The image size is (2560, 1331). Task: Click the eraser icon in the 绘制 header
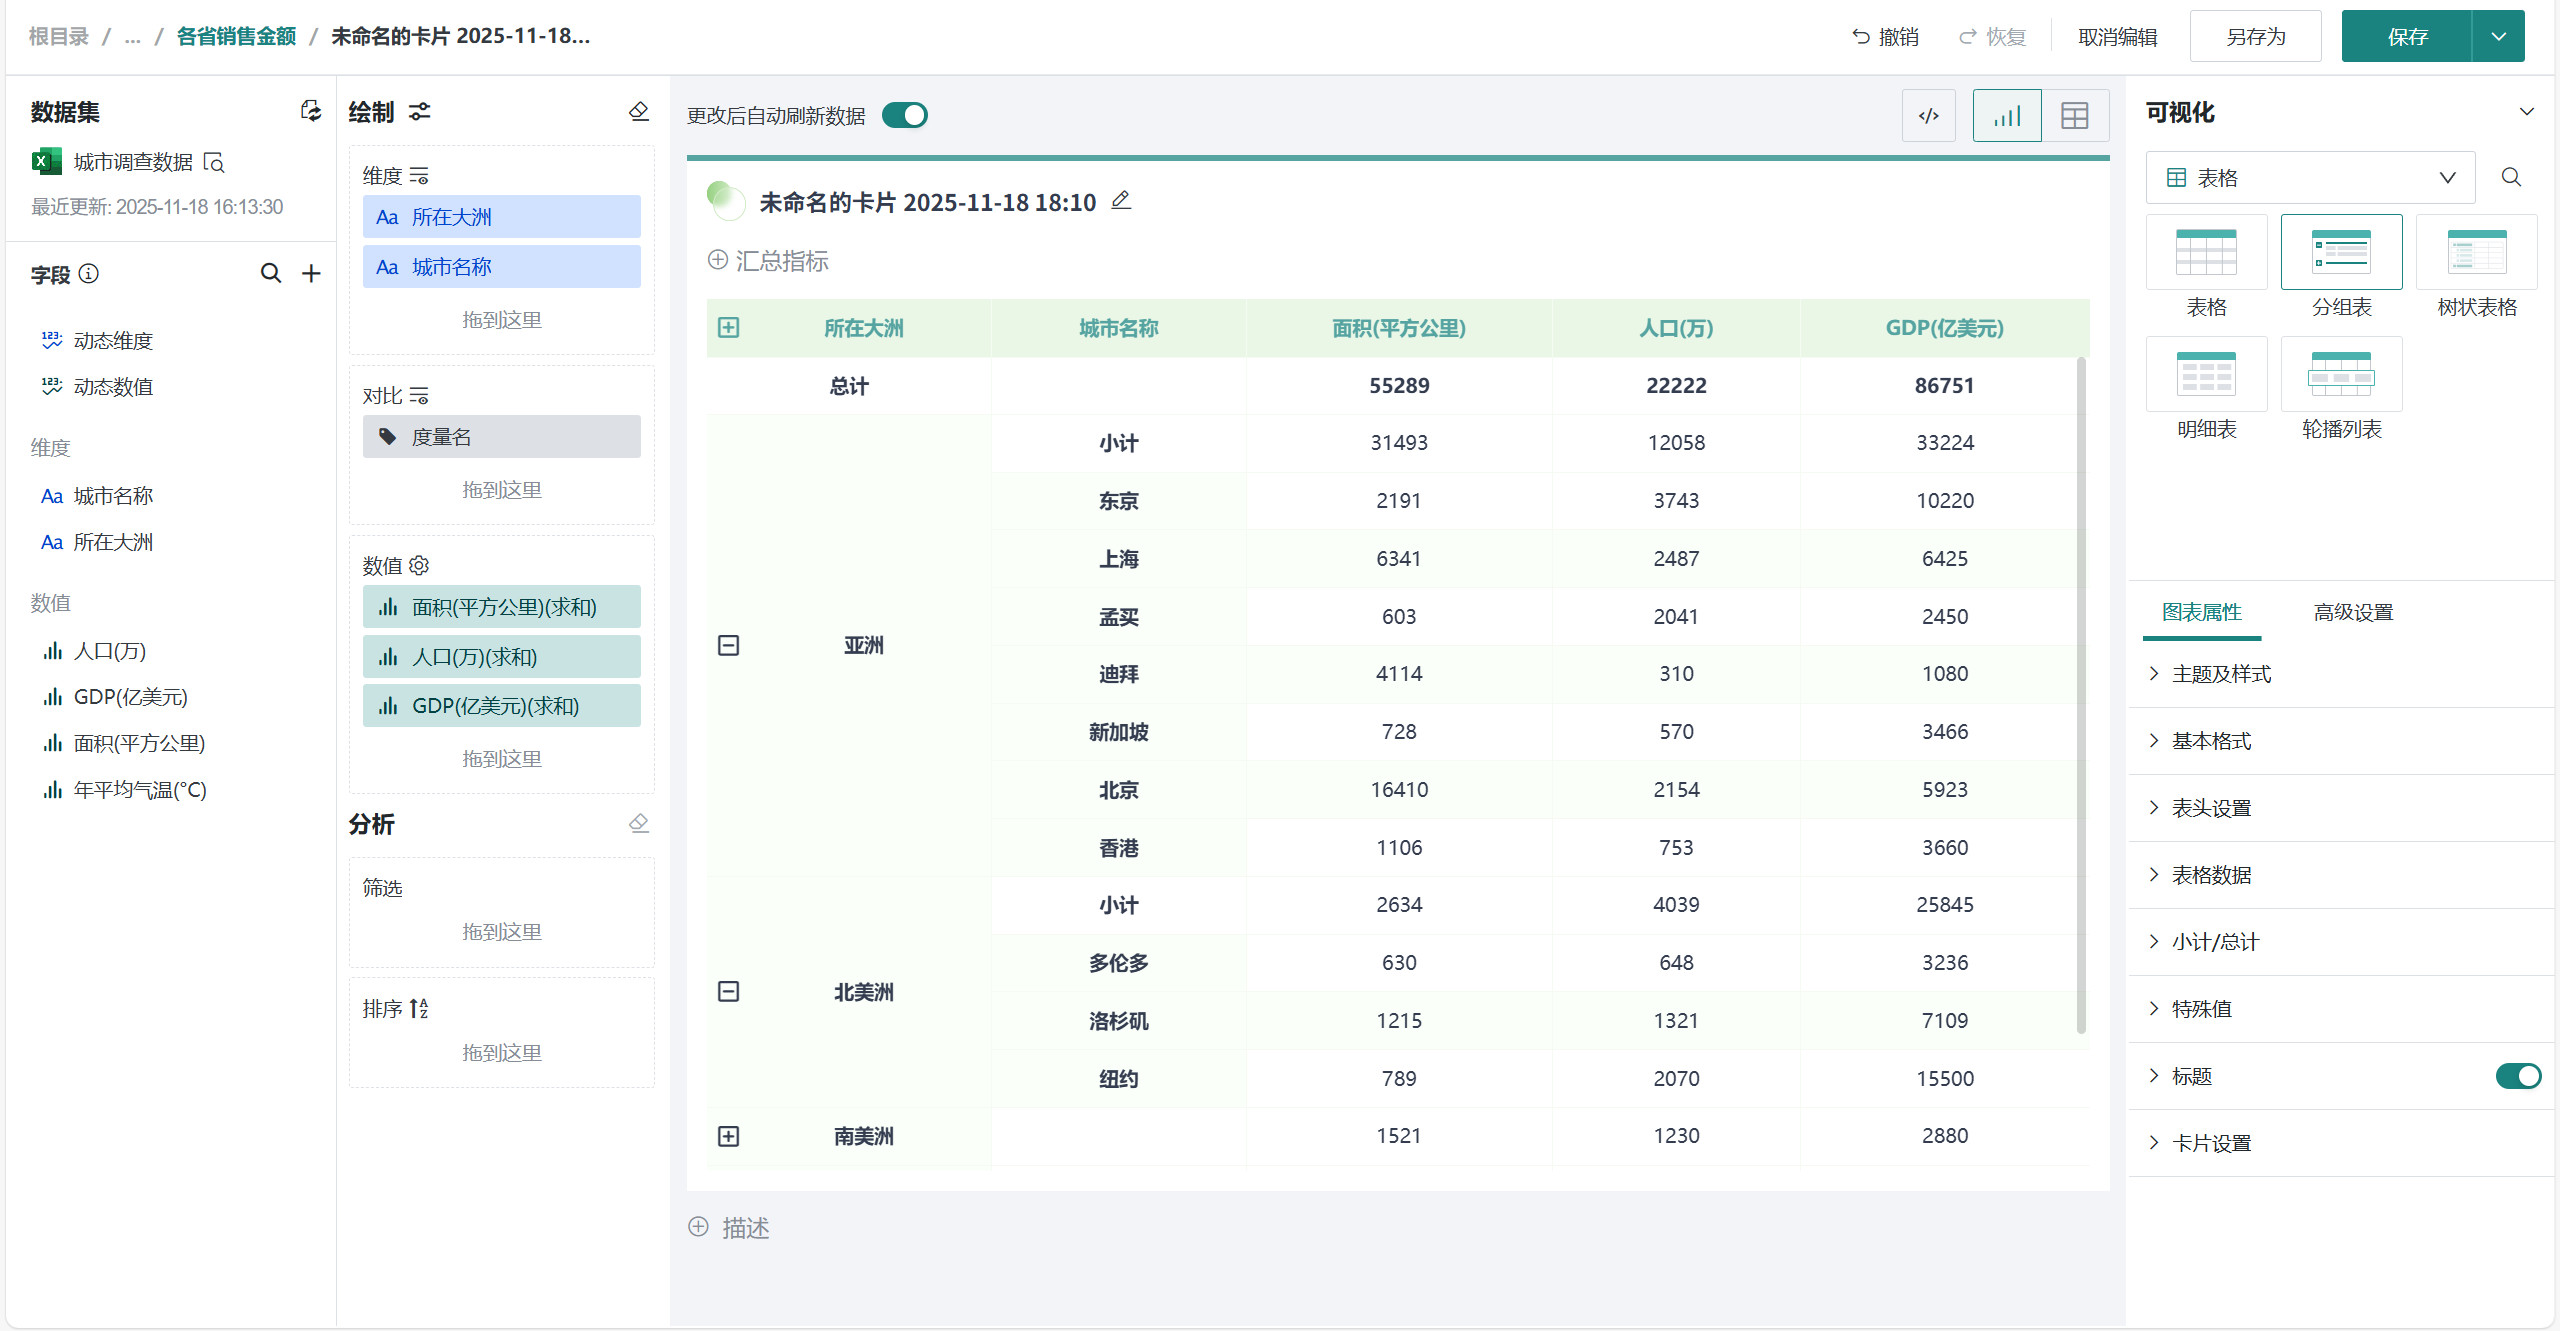point(639,111)
